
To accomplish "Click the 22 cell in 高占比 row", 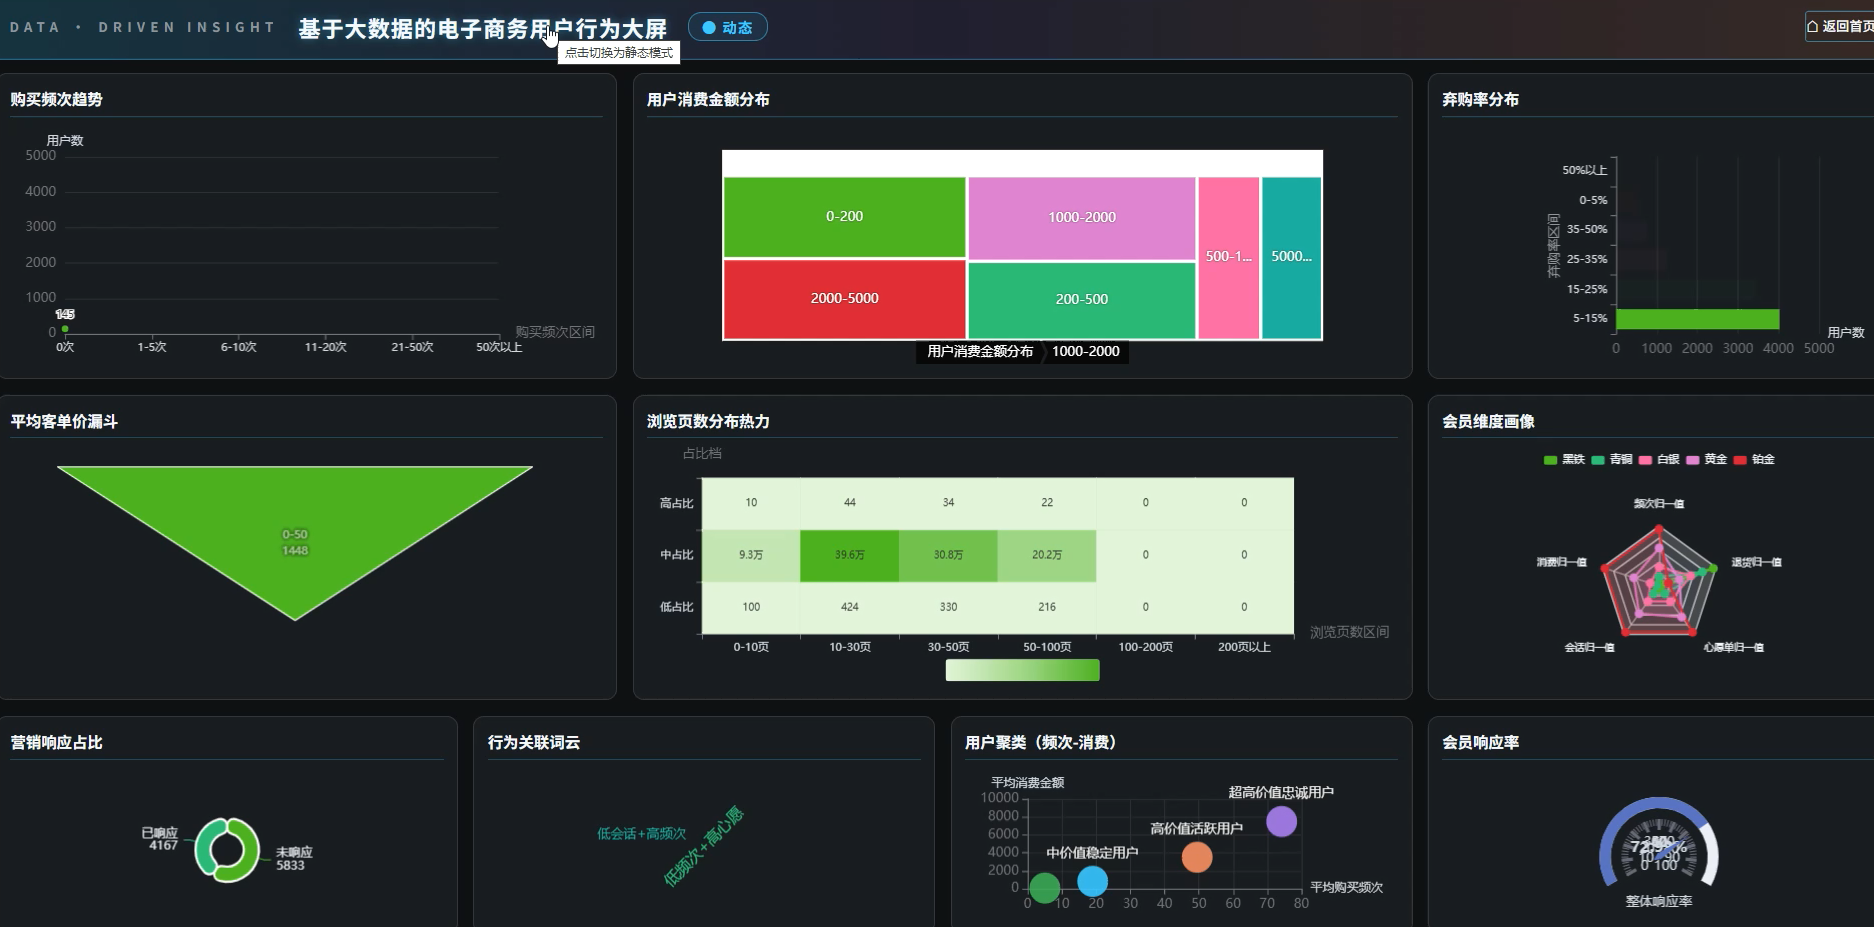I will click(1047, 503).
